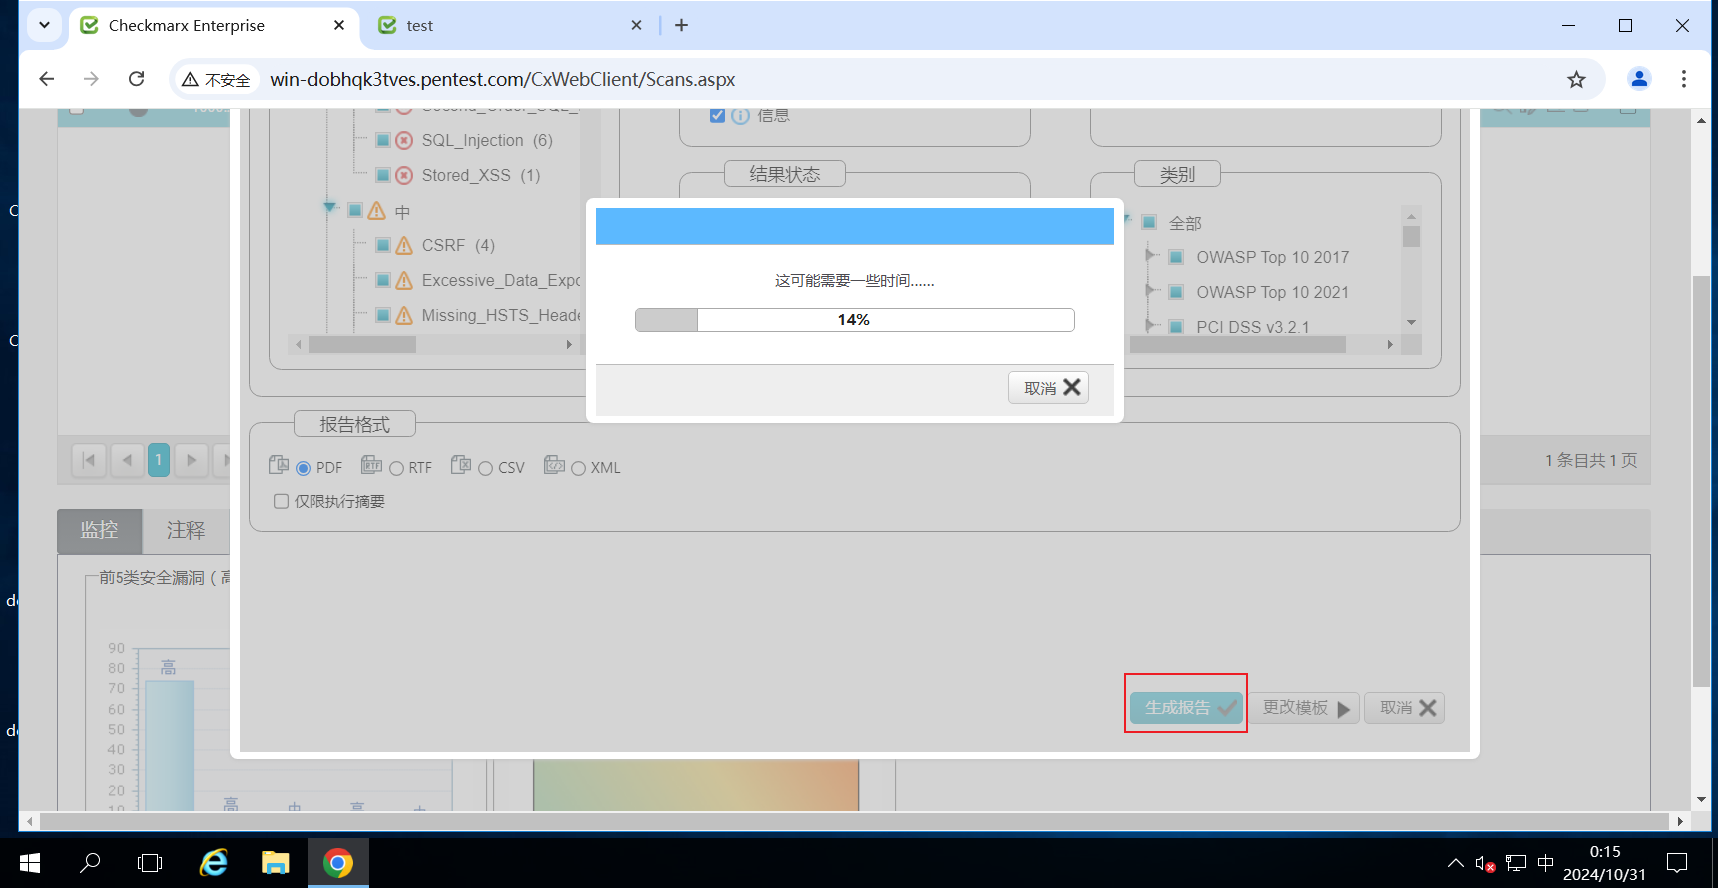The height and width of the screenshot is (888, 1718).
Task: Click the high-severity icon beside SQL_Injection
Action: [404, 140]
